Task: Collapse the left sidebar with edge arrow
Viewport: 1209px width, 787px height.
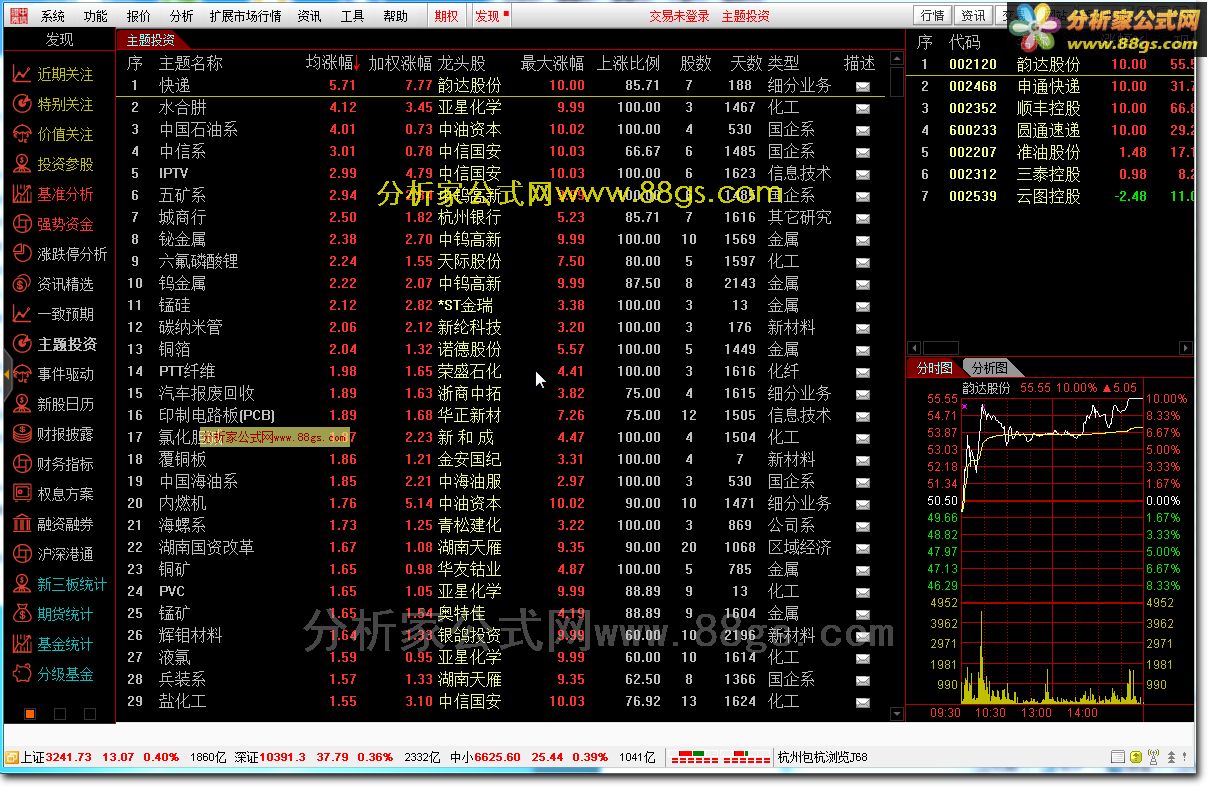Action: [5, 373]
